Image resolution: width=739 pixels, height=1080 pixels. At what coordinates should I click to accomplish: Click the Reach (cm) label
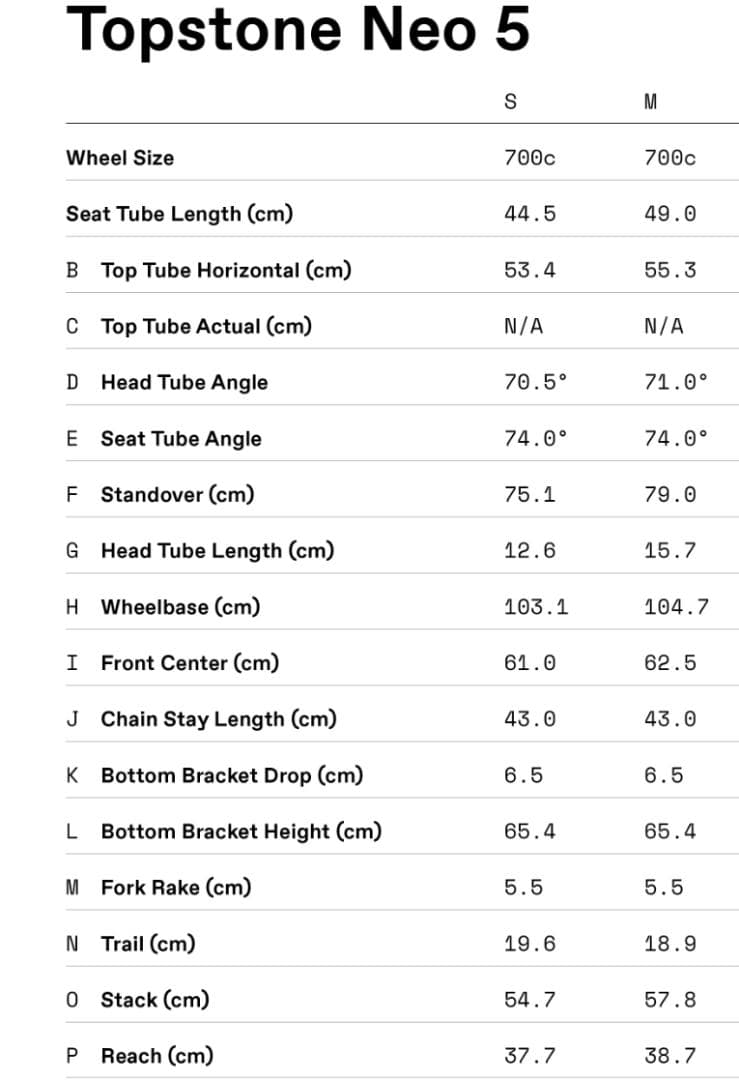(157, 1056)
